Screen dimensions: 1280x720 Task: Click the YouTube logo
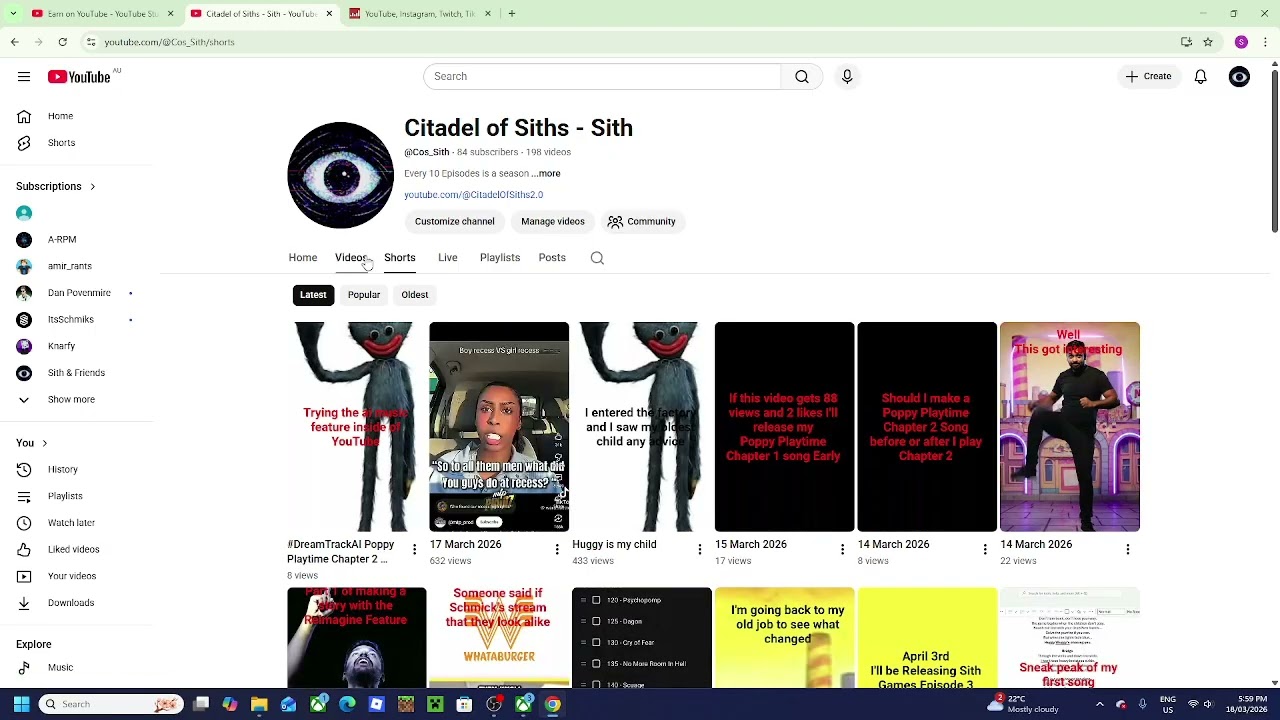point(79,77)
